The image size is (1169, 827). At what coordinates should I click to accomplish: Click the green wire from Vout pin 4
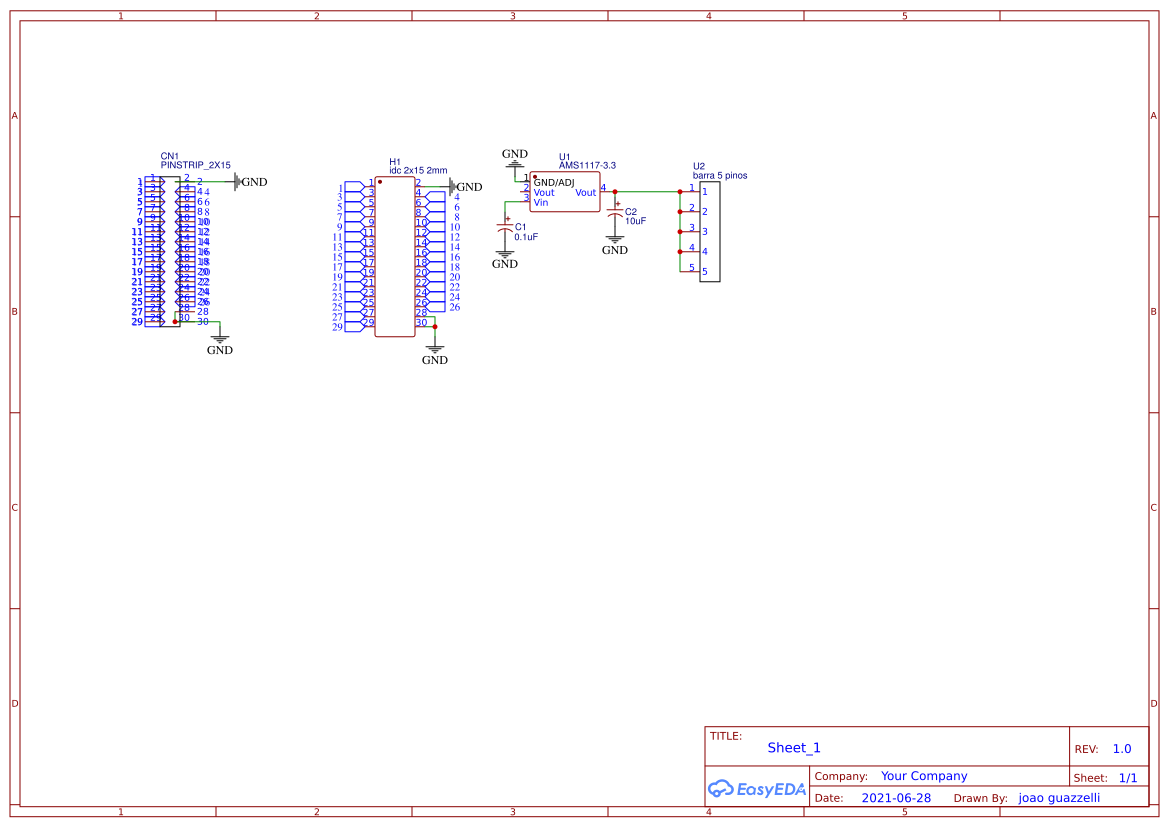coord(647,192)
